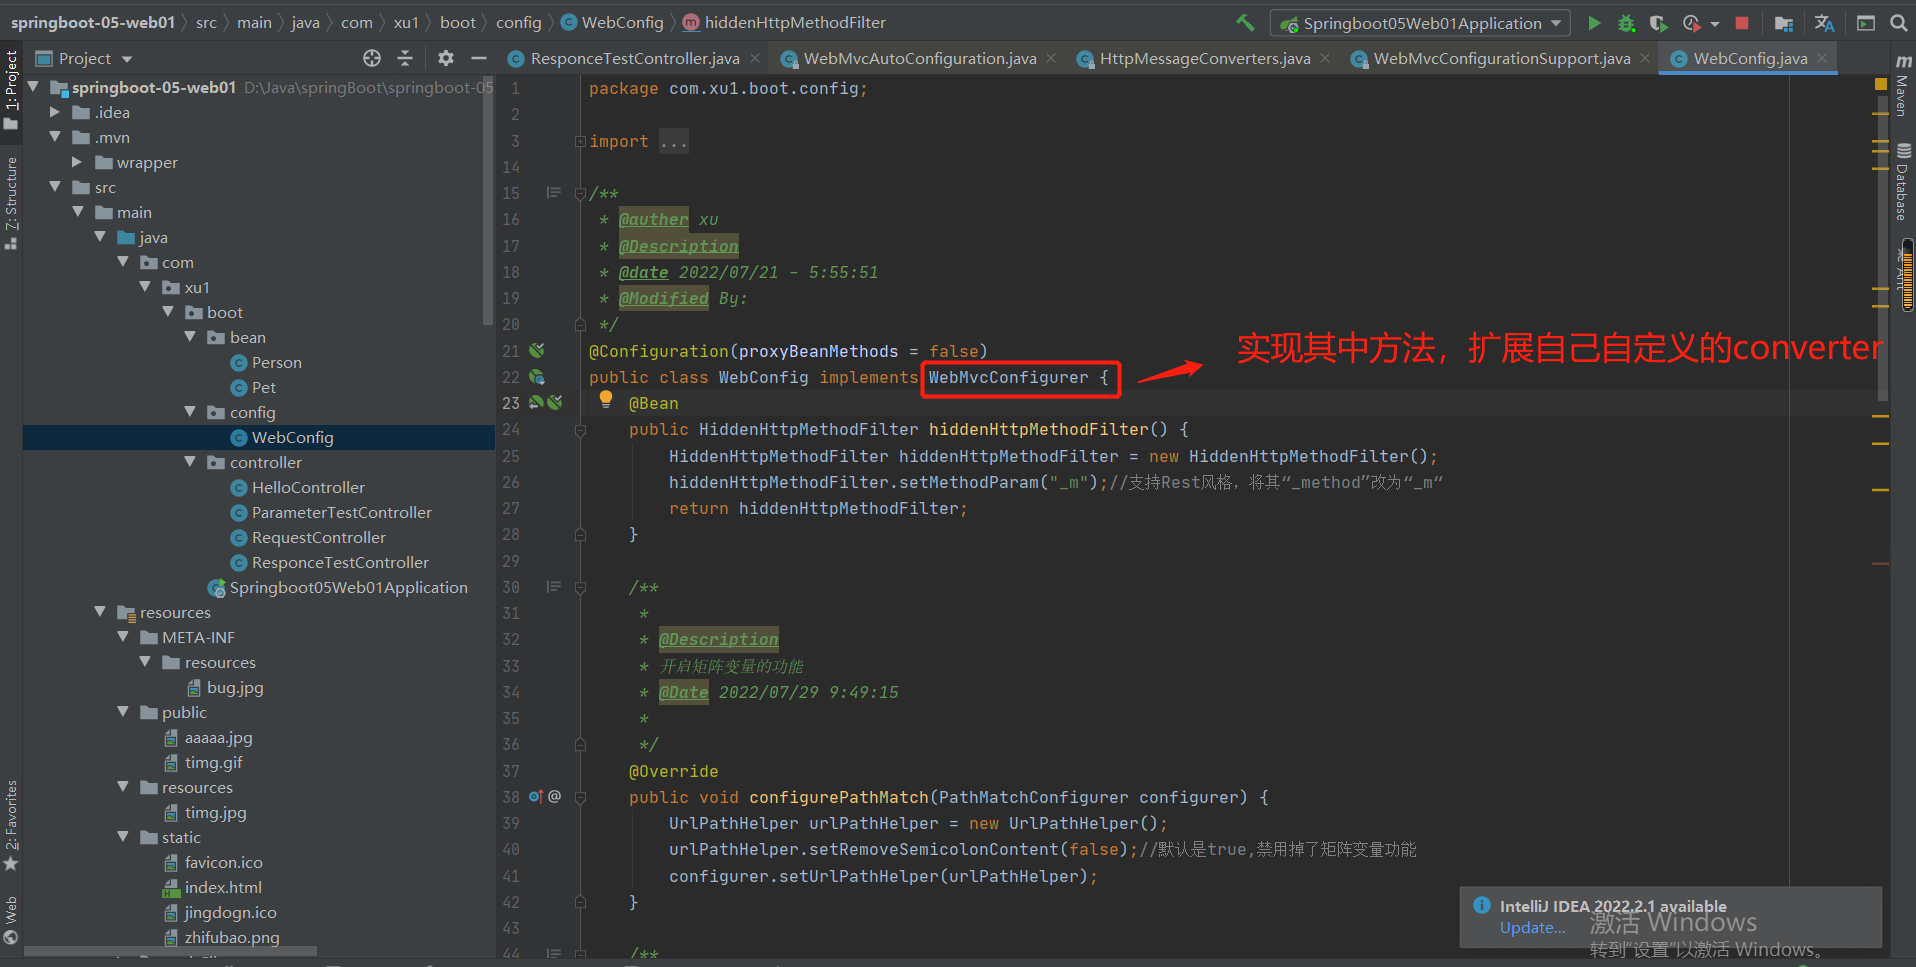Click the run anything window icon
1916x967 pixels.
point(1866,22)
